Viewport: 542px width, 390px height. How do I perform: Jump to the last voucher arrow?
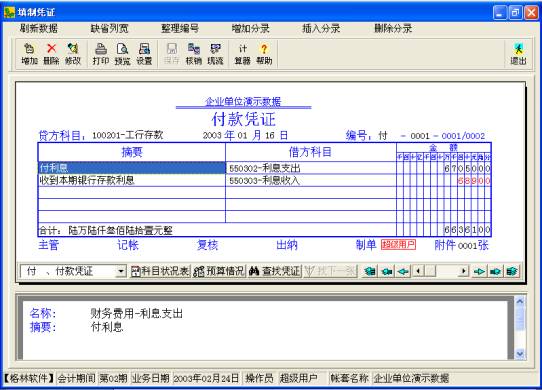click(x=512, y=271)
